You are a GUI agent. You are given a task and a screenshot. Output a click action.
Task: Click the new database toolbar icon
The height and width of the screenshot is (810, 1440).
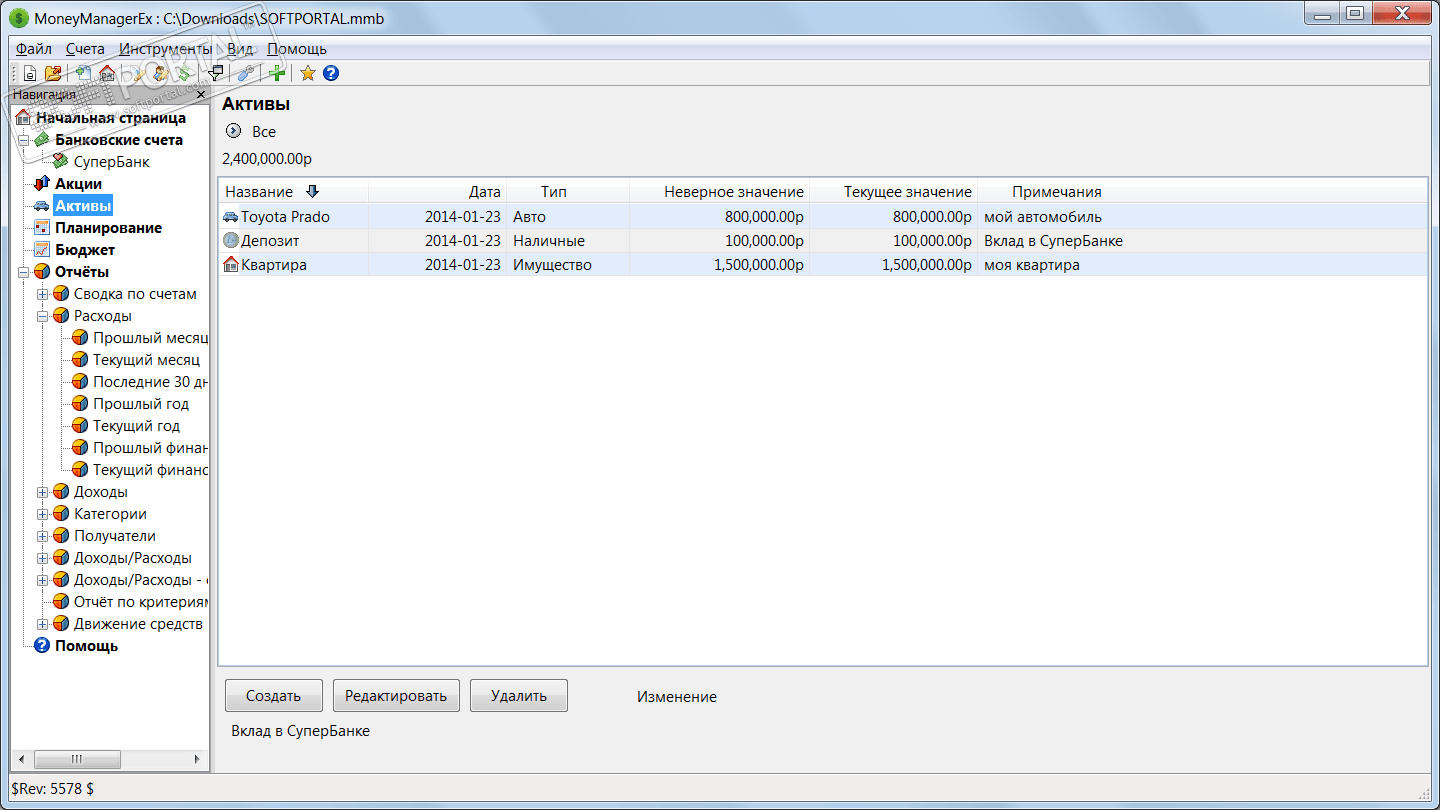pyautogui.click(x=30, y=73)
